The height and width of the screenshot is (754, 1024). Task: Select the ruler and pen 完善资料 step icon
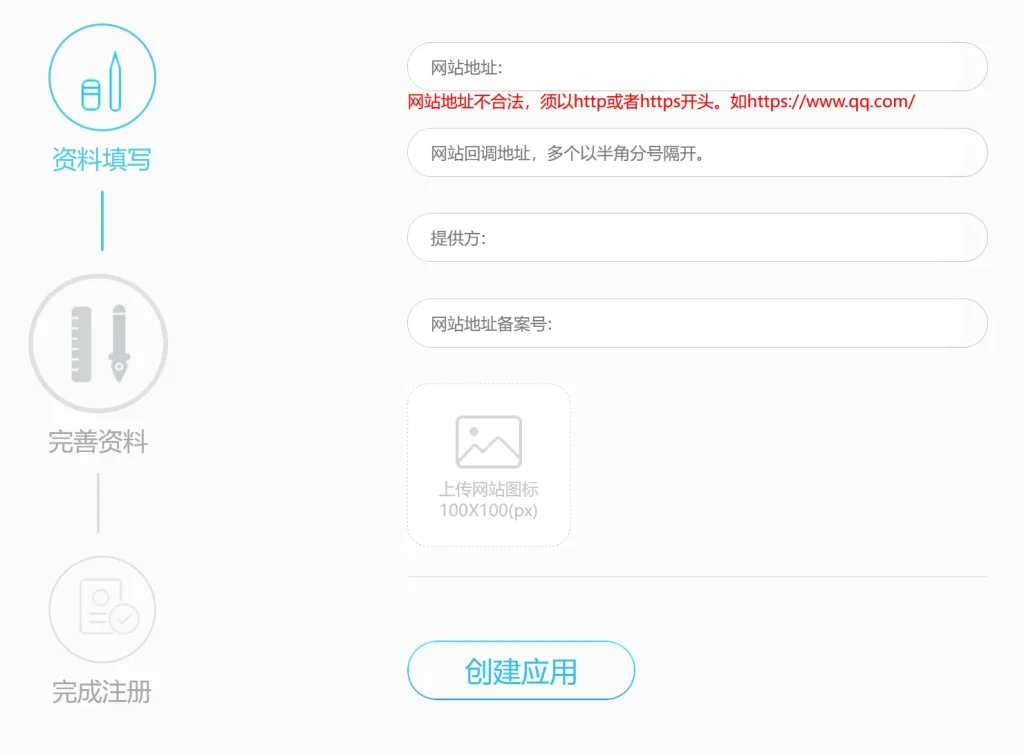98,342
